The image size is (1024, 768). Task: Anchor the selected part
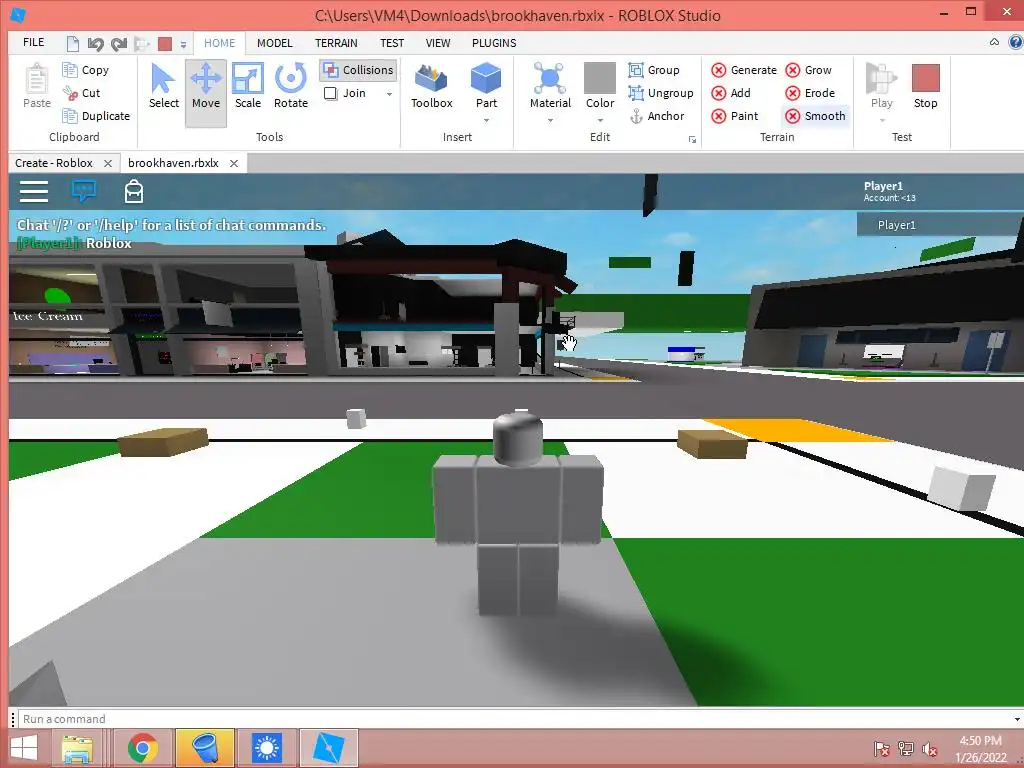coord(657,116)
